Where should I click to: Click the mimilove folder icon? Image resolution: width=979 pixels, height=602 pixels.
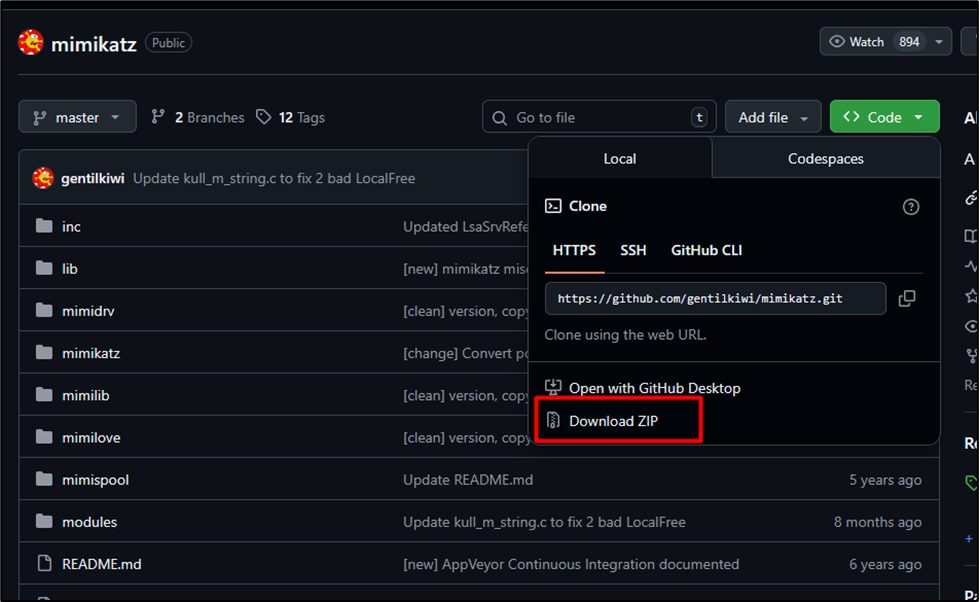pyautogui.click(x=44, y=437)
